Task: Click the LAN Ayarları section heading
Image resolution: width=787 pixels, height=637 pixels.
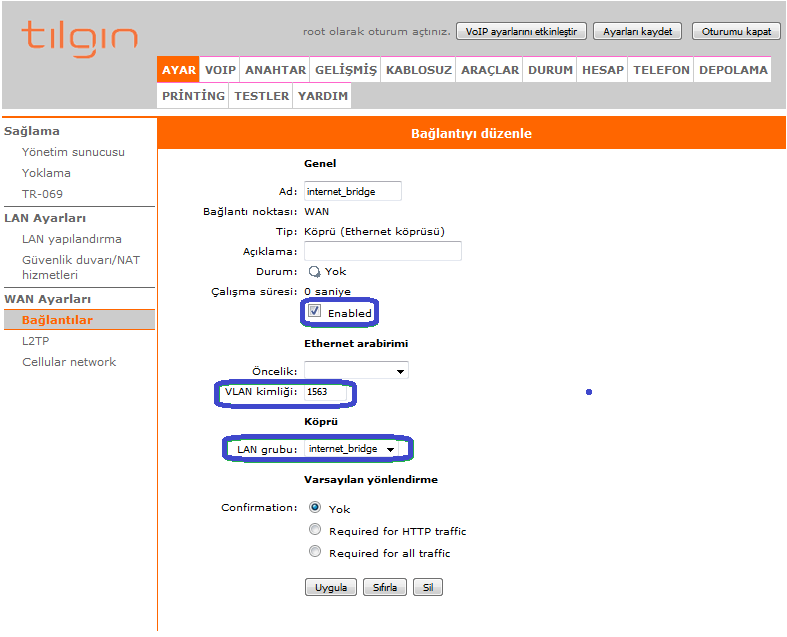Action: 45,218
